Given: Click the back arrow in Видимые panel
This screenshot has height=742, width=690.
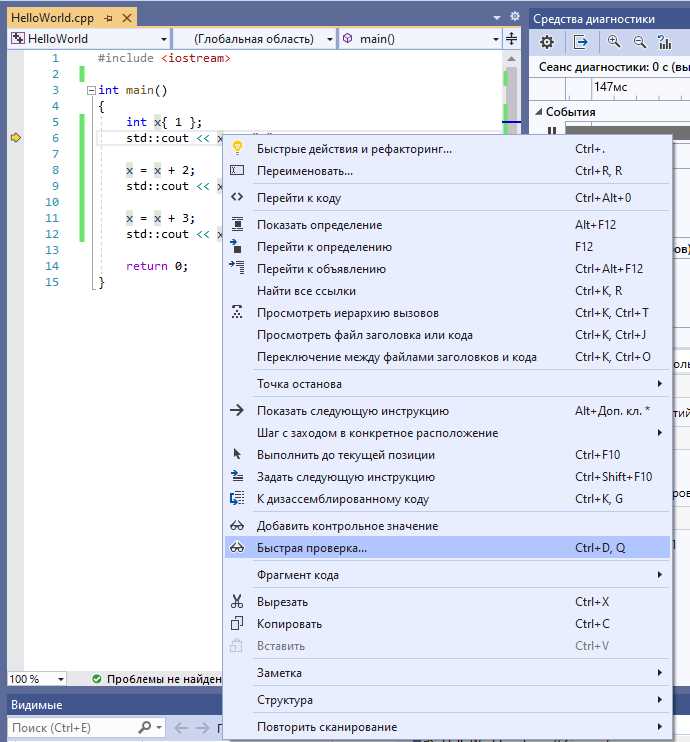Looking at the screenshot, I should (180, 727).
